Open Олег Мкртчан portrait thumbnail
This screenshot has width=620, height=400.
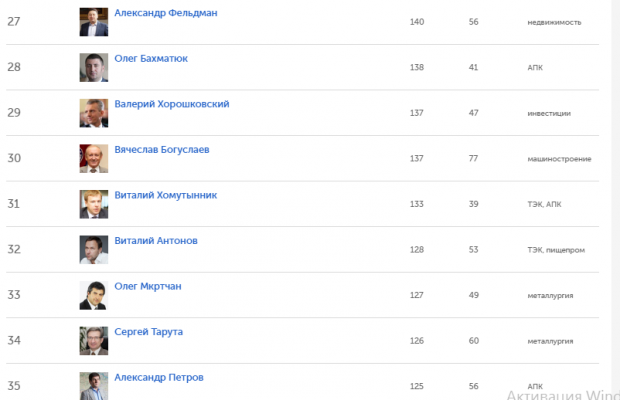click(x=94, y=295)
